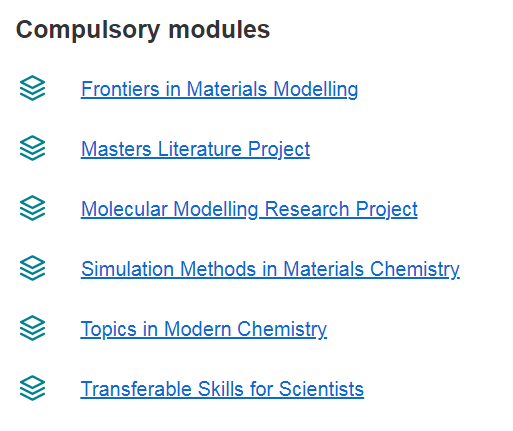
Task: Click the module icon beside Transferable Skills for Scientists
Action: [x=32, y=388]
